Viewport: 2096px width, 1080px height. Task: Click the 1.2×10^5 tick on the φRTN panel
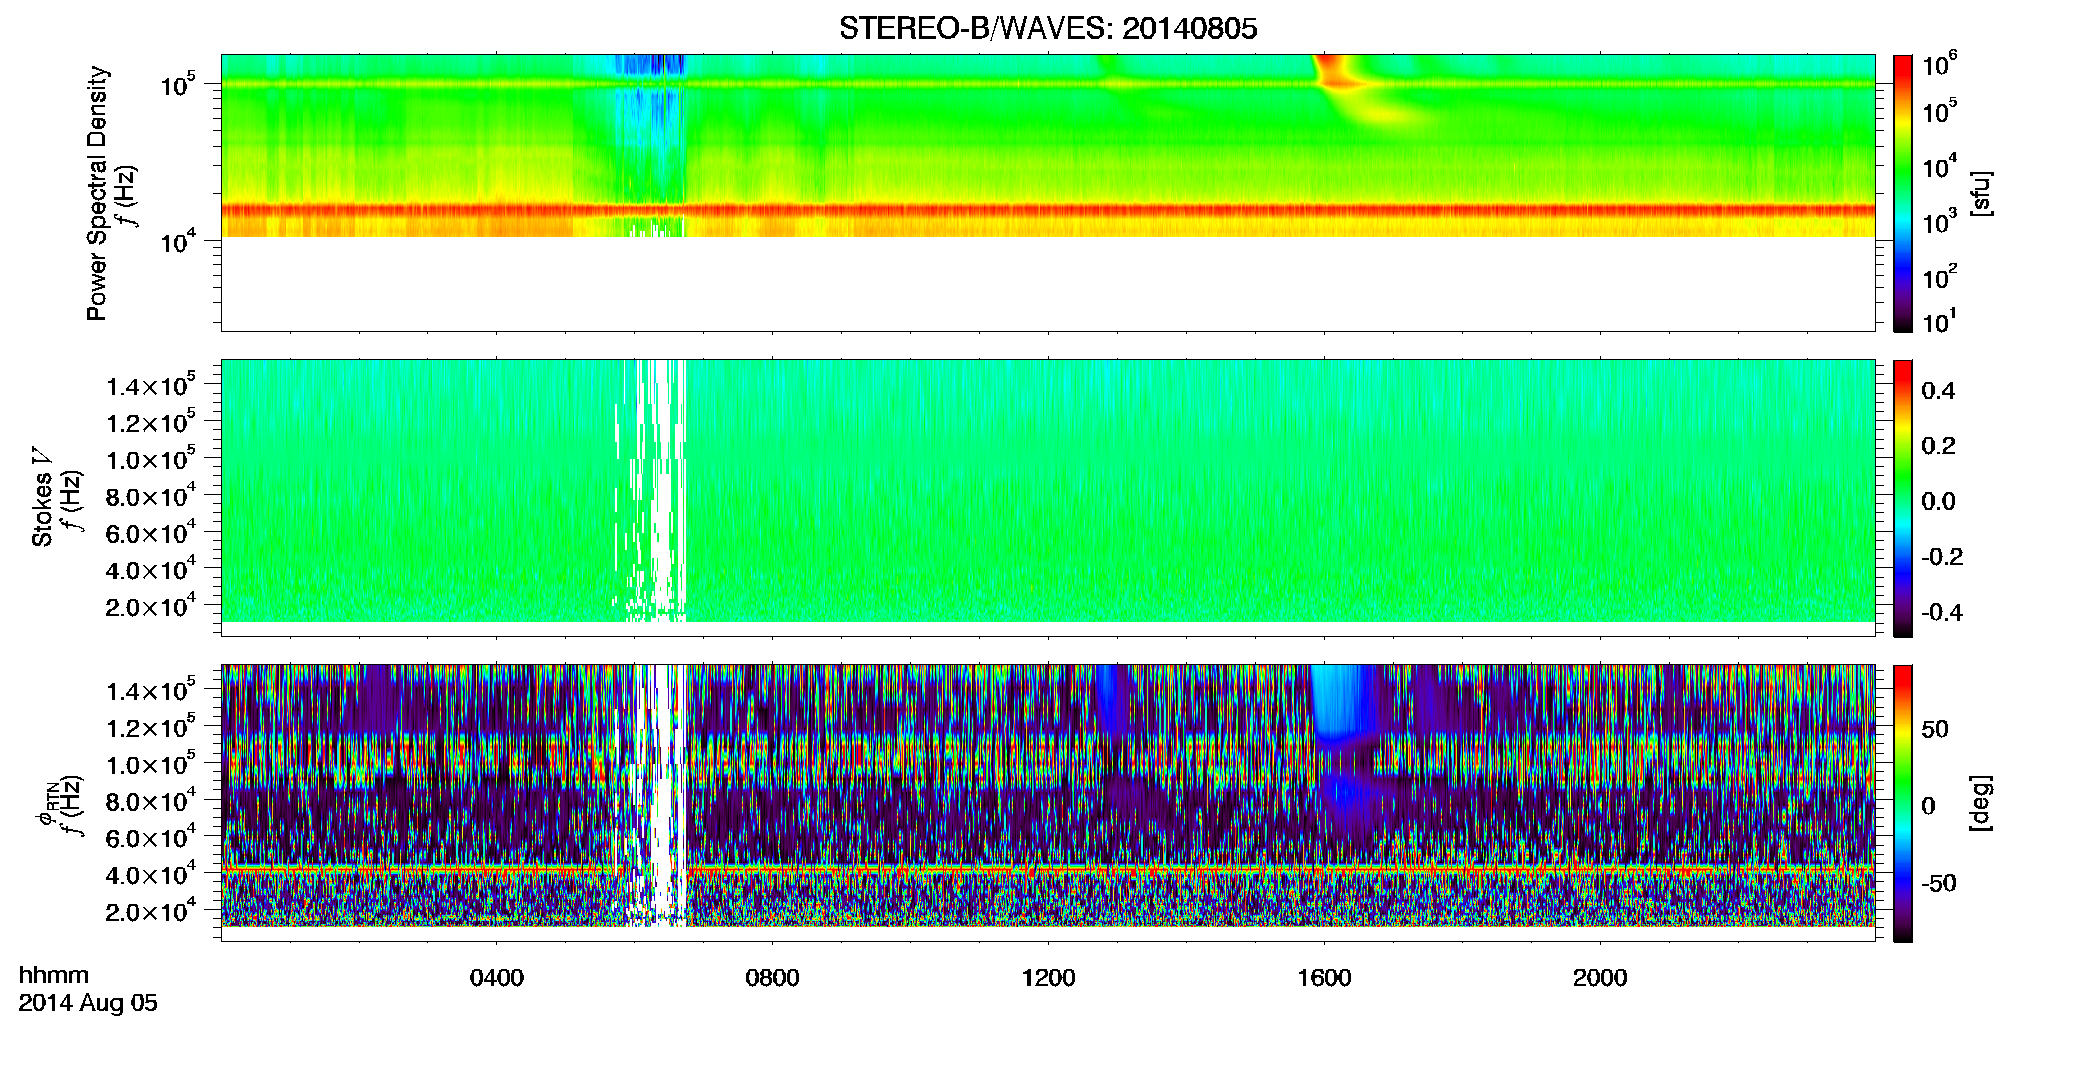pyautogui.click(x=150, y=727)
